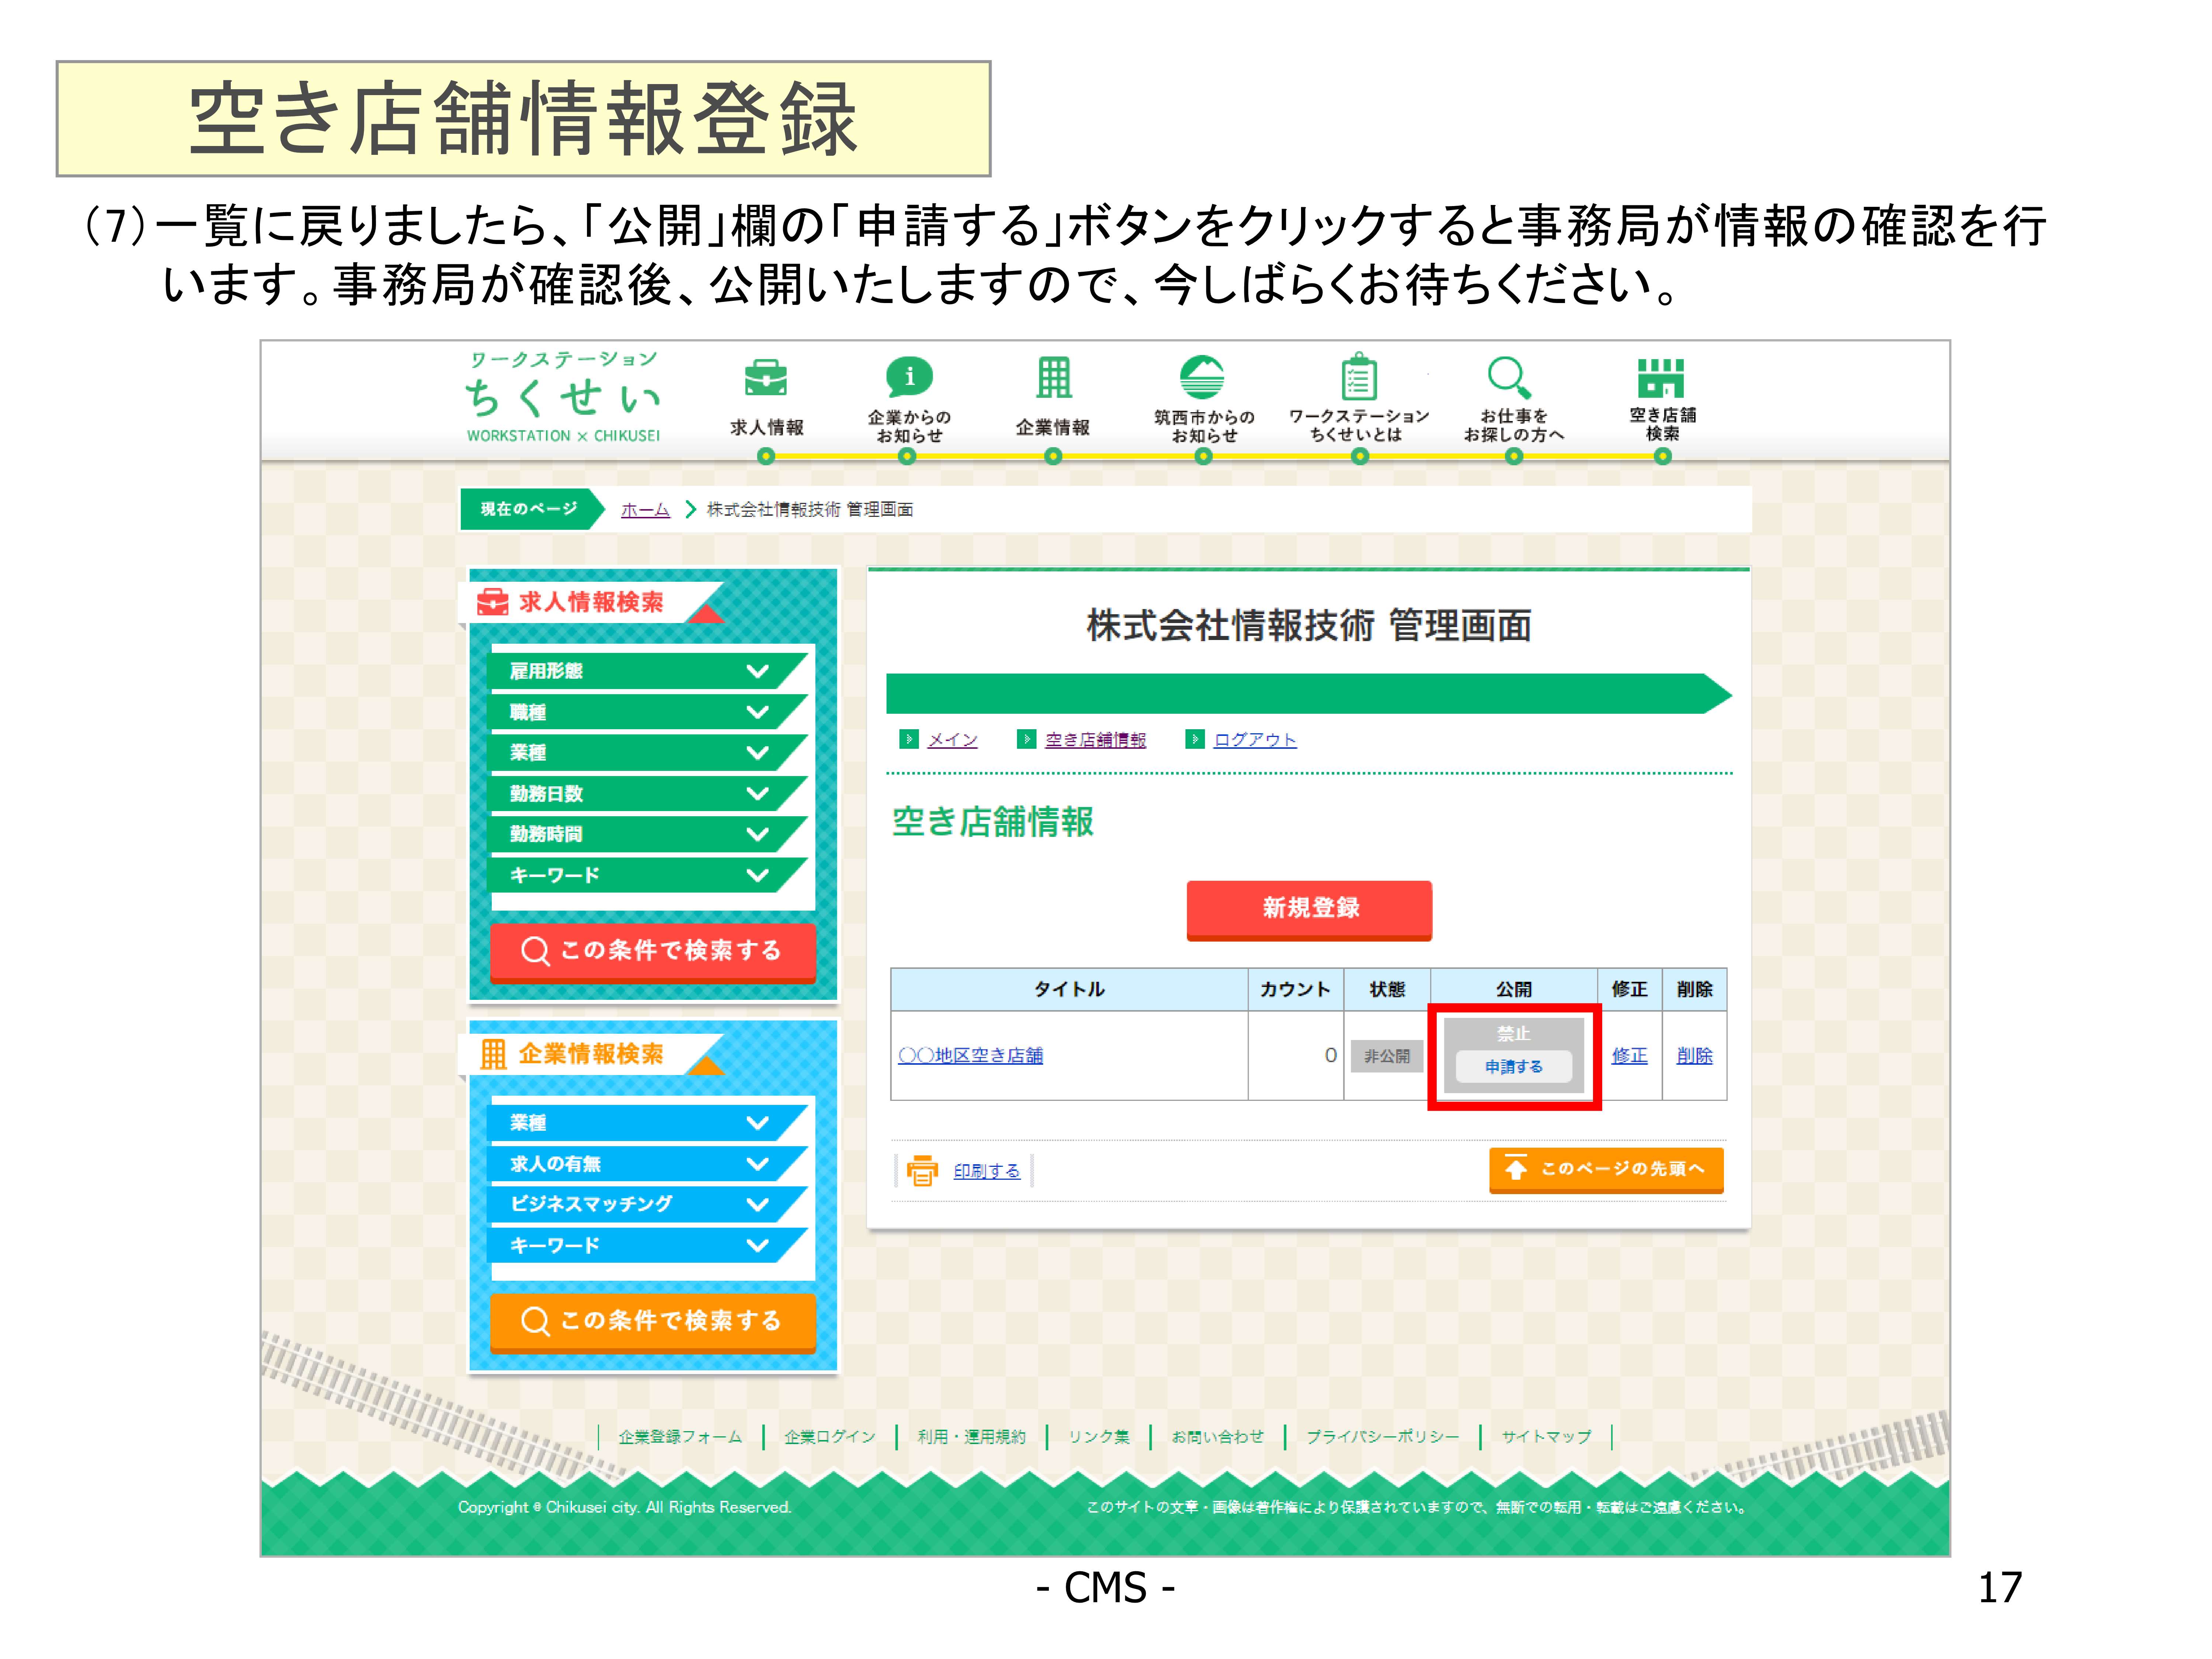Screen dimensions: 2212x1659
Task: Open the 企業ログイン footer link
Action: pyautogui.click(x=829, y=1437)
